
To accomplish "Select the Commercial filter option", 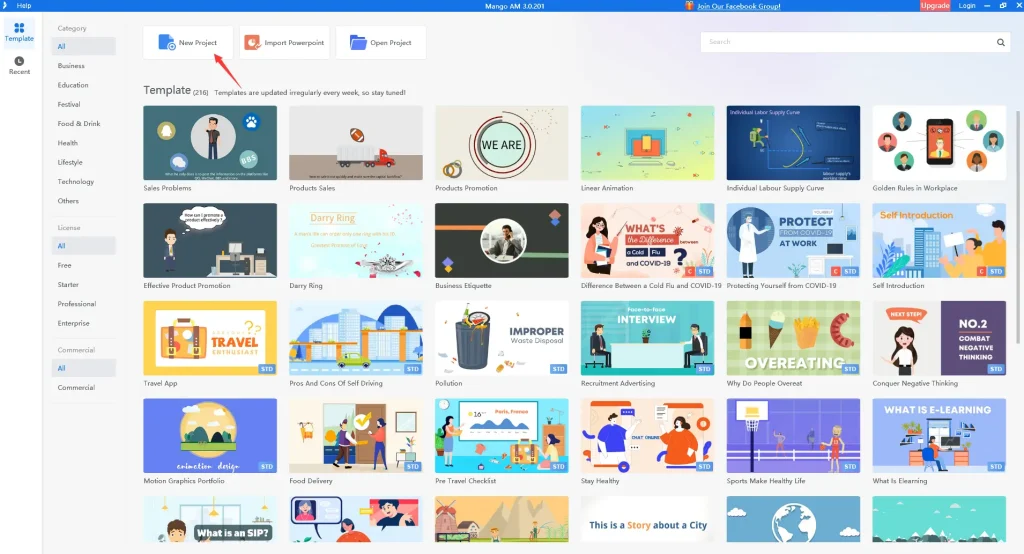I will [x=76, y=388].
